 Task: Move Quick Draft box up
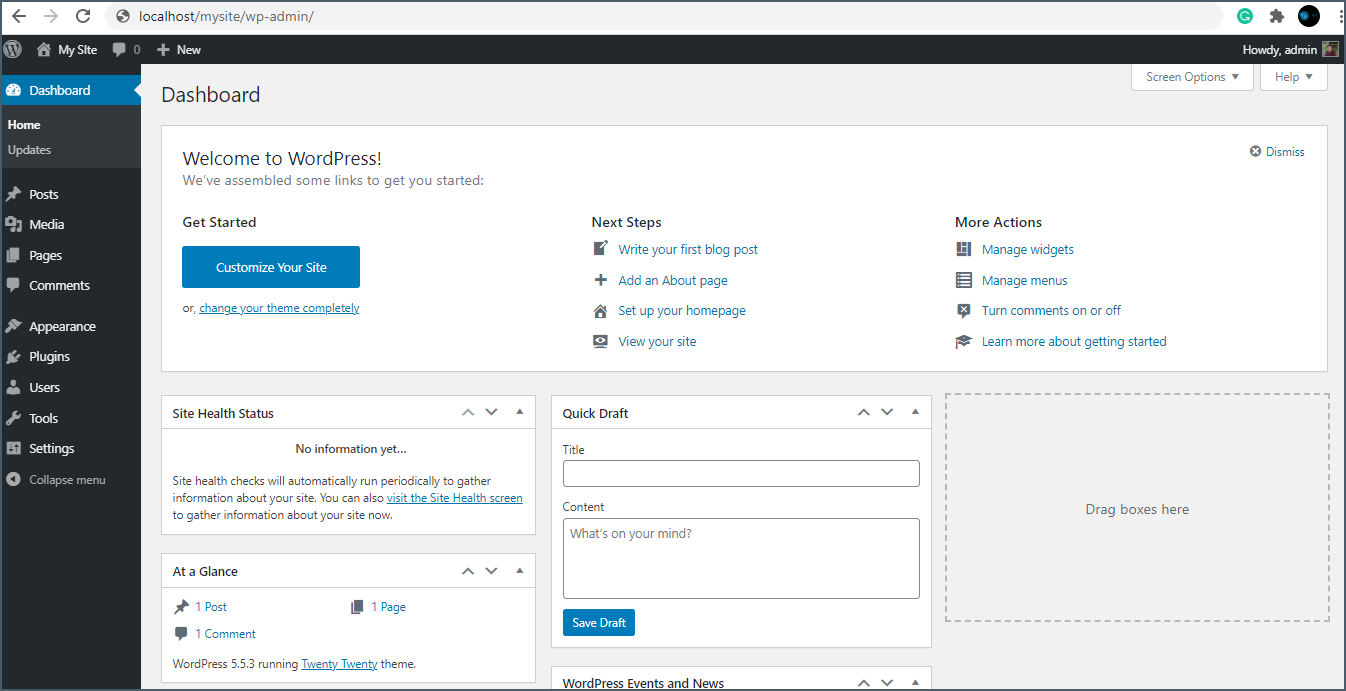(863, 412)
